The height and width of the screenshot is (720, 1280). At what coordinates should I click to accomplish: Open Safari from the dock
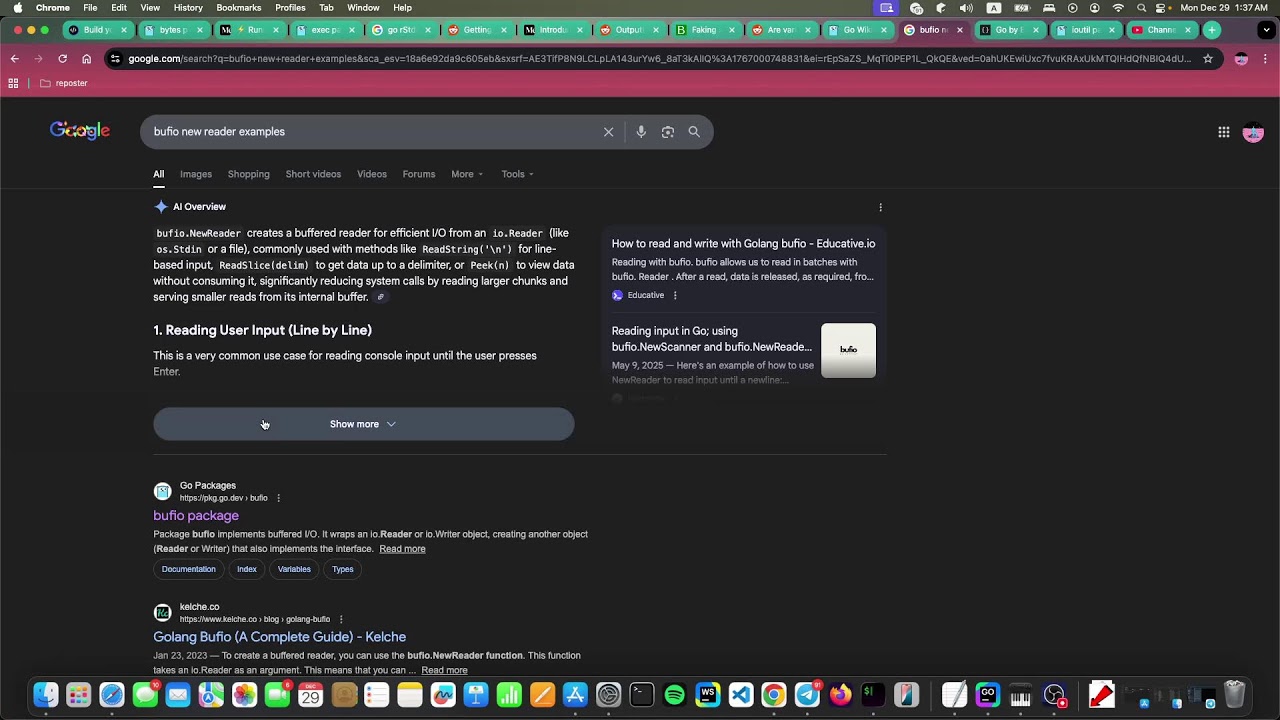tap(112, 694)
